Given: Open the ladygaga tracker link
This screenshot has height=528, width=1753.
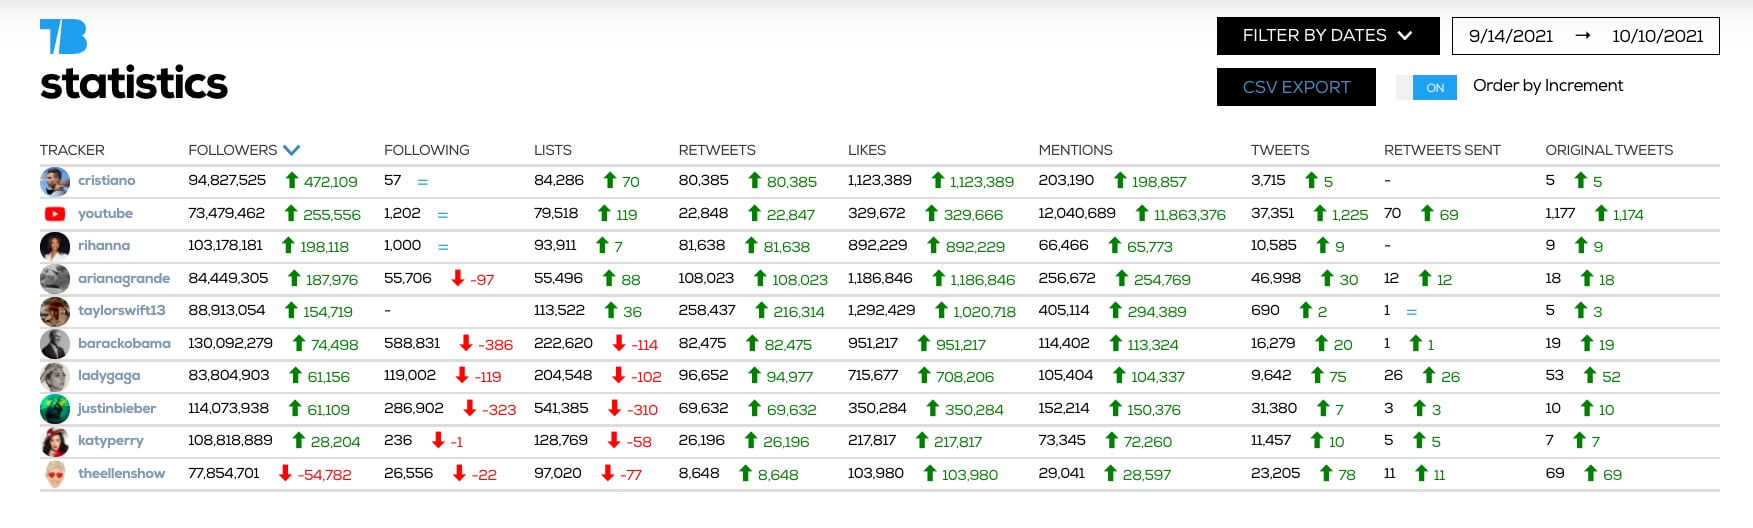Looking at the screenshot, I should (109, 376).
